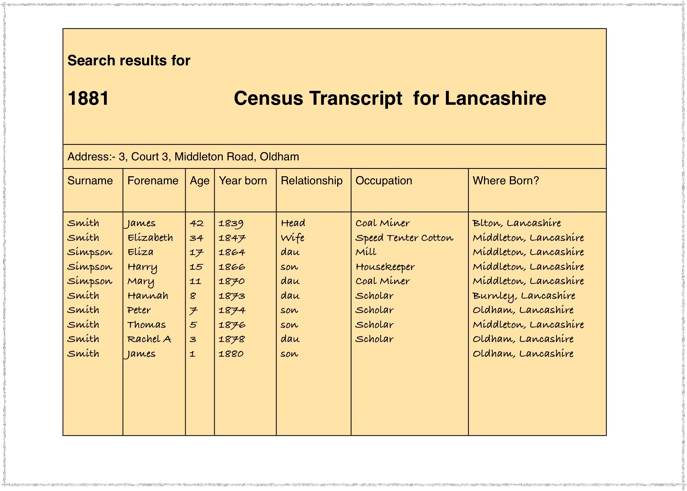This screenshot has height=491, width=687.
Task: Select the Occupation column header
Action: tap(384, 181)
